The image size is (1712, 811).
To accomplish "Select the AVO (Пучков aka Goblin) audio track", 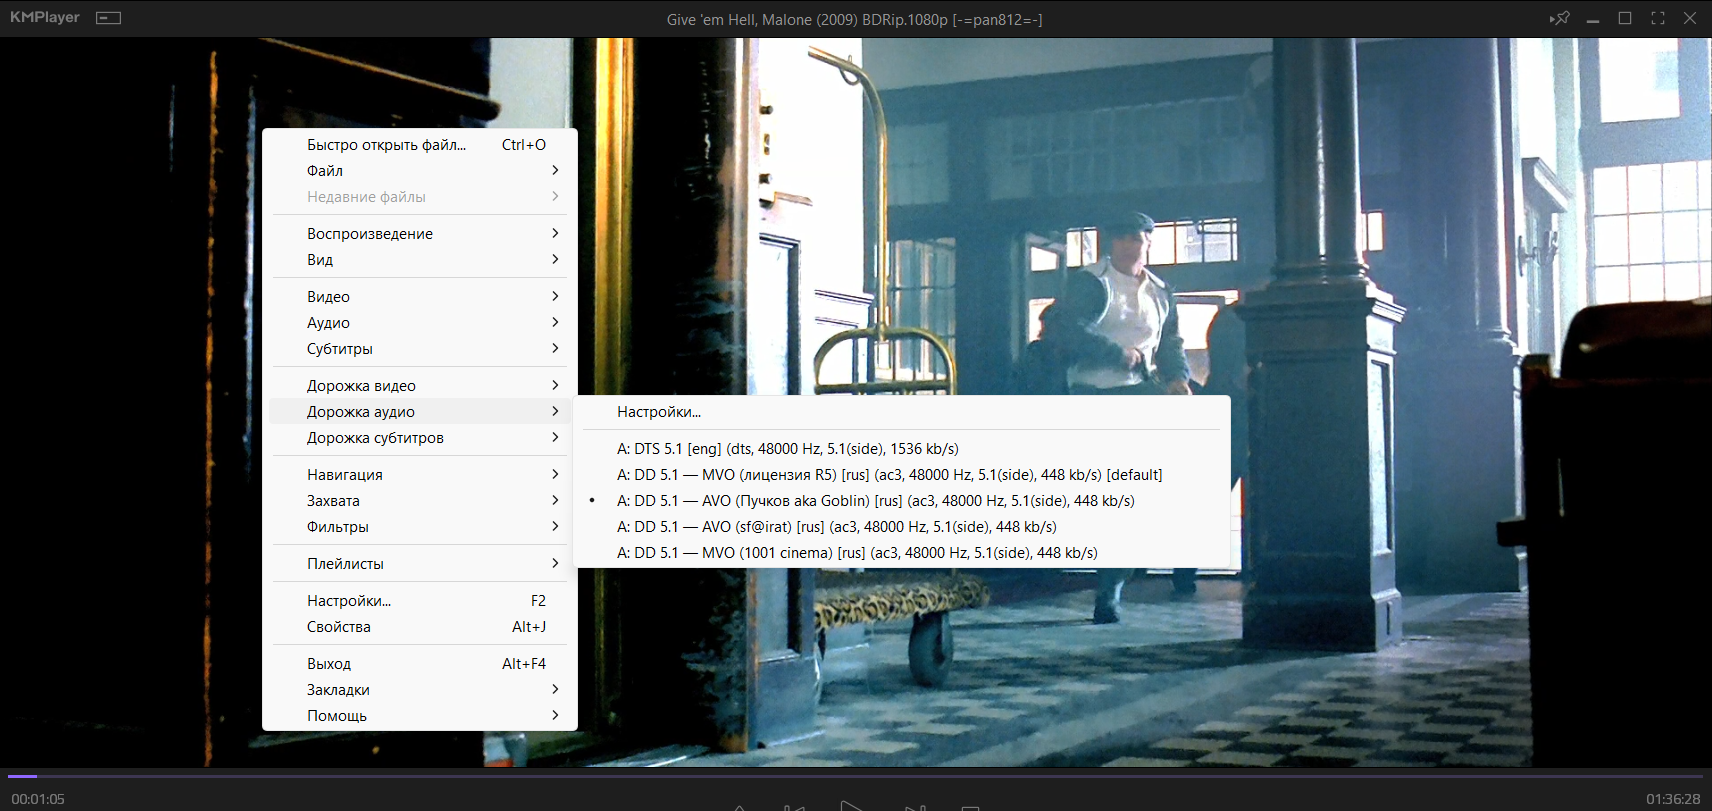I will pyautogui.click(x=902, y=501).
